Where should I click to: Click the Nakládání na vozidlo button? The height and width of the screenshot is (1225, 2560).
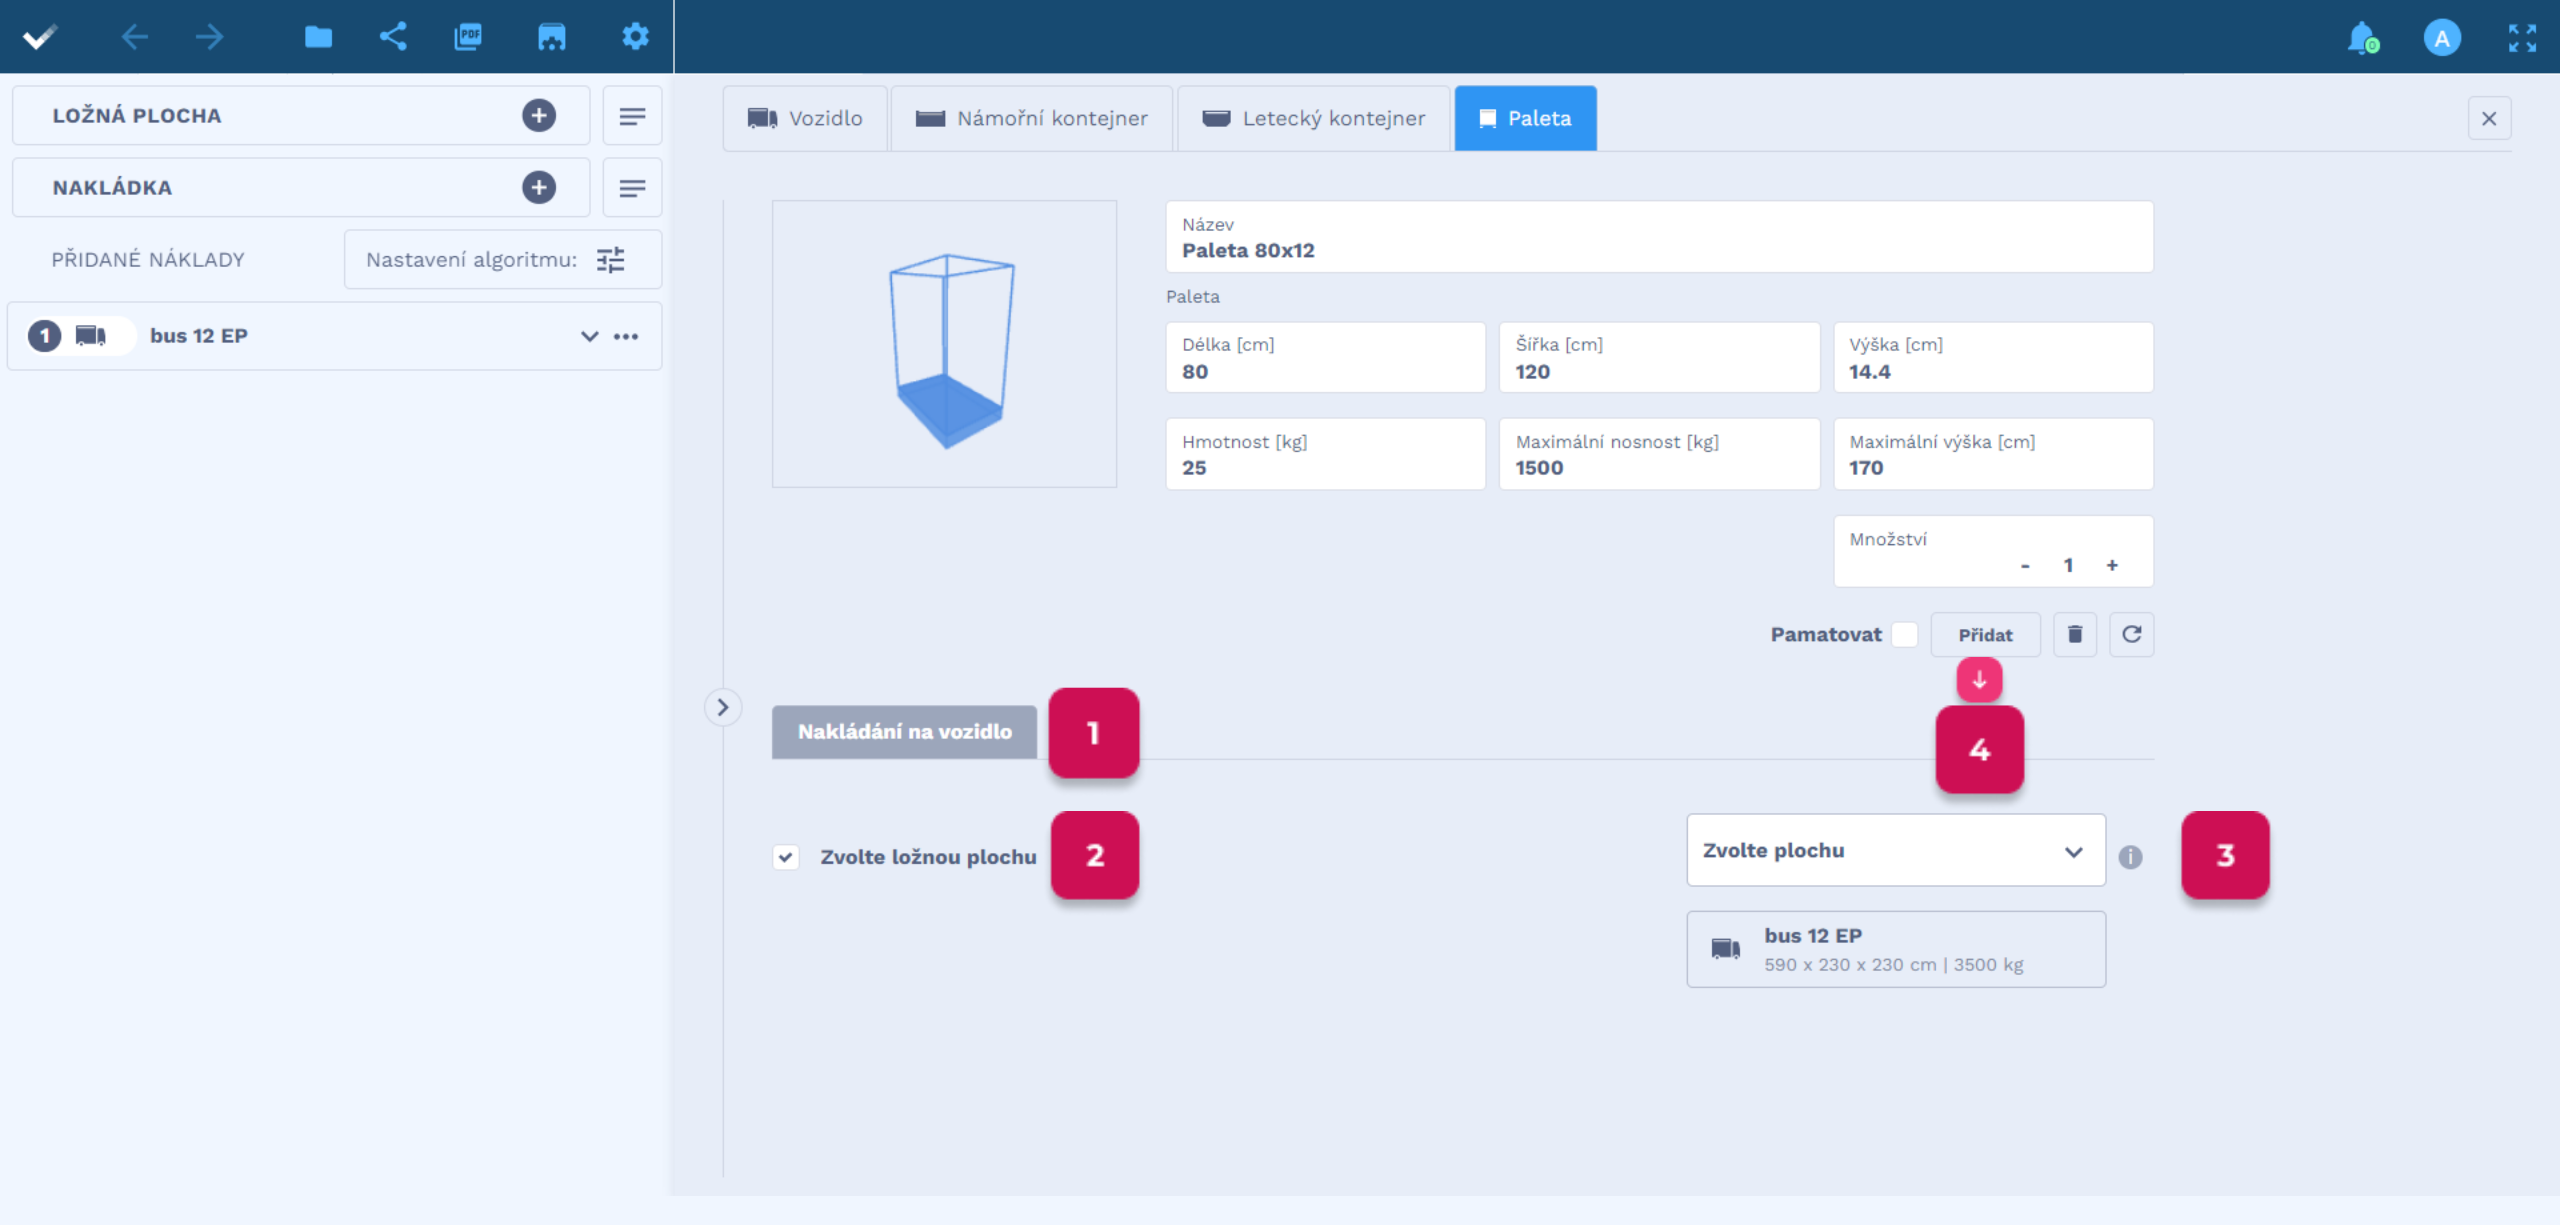pos(904,731)
